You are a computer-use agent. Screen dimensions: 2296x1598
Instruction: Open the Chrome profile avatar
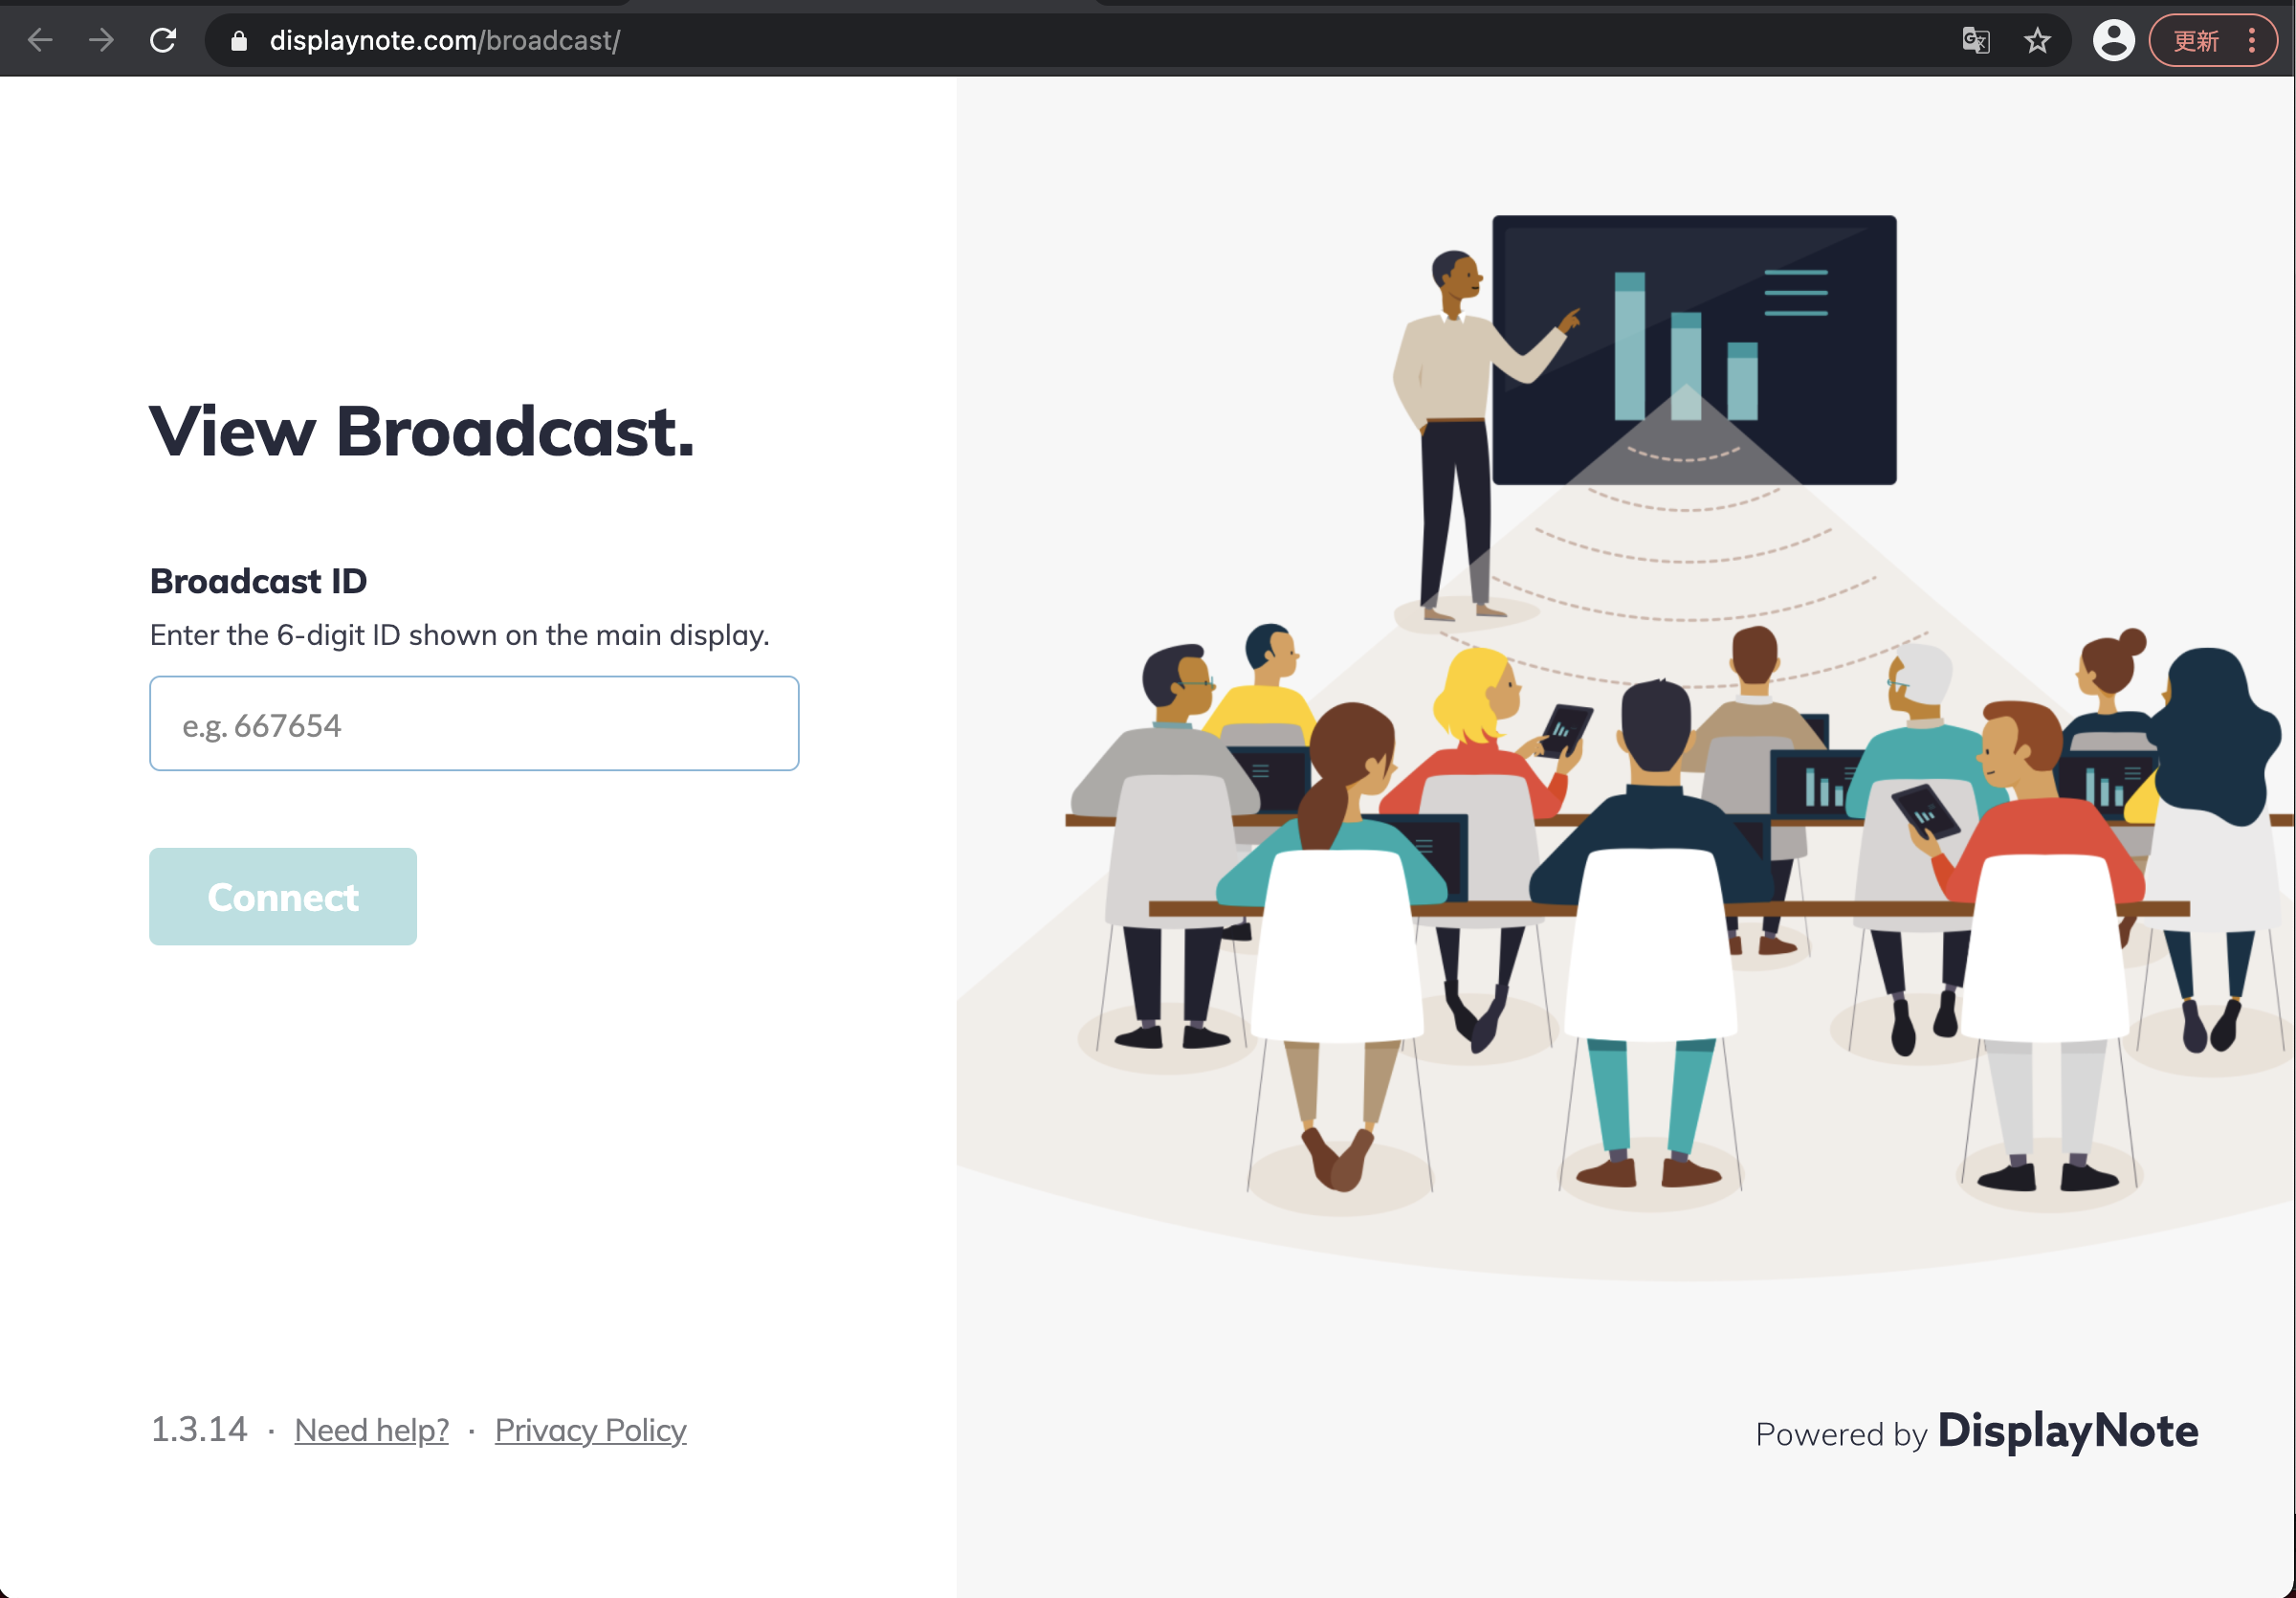[x=2113, y=40]
